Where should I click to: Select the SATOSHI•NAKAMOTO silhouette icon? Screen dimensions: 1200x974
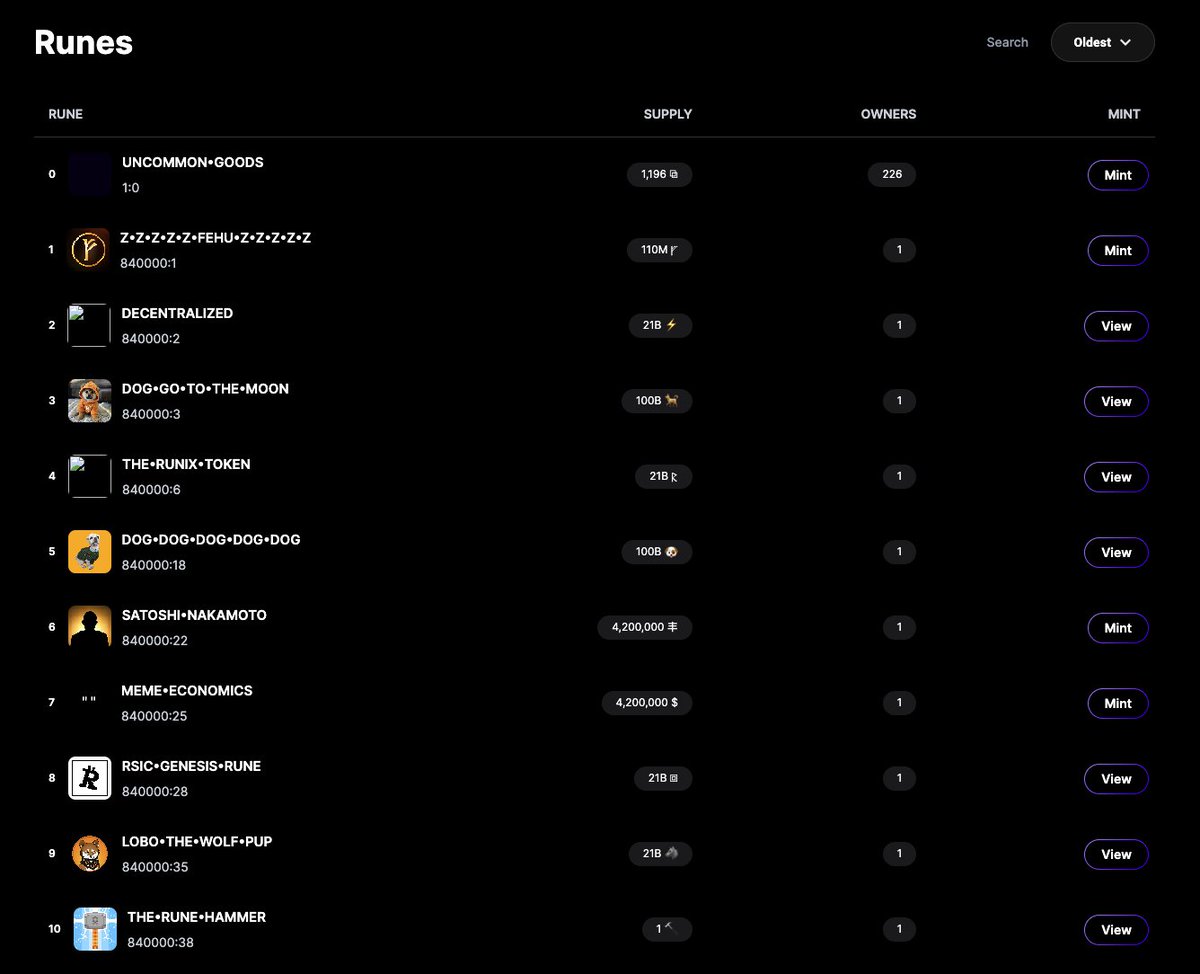coord(89,627)
